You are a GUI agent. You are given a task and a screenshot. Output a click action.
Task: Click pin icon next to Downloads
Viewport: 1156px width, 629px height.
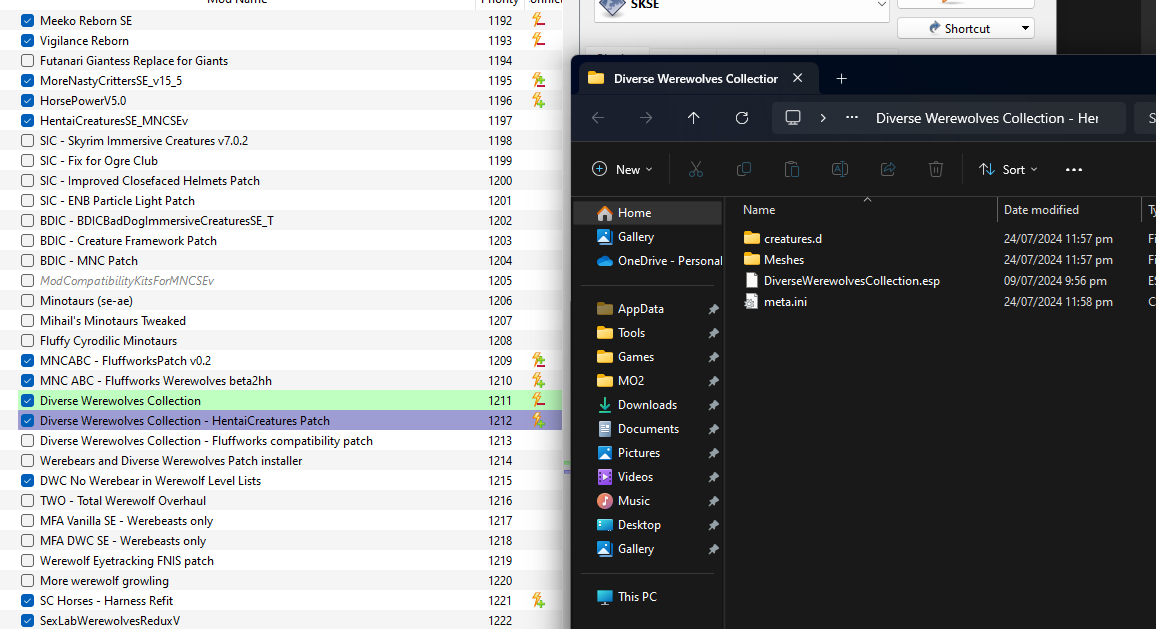coord(713,406)
